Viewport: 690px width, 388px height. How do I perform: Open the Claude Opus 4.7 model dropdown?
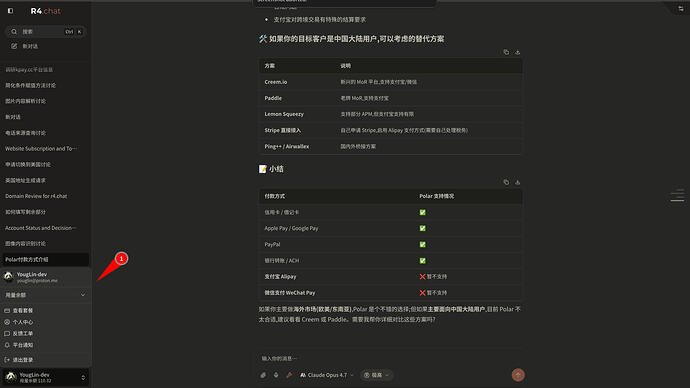[327, 375]
